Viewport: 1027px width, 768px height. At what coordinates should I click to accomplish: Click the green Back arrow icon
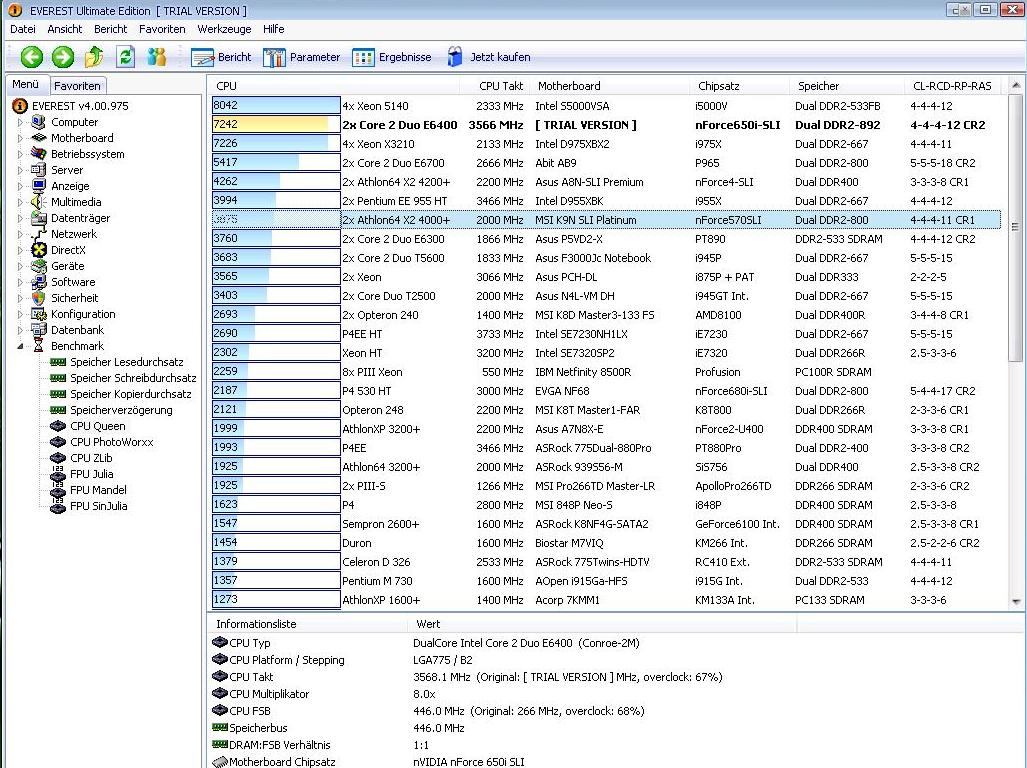point(31,57)
